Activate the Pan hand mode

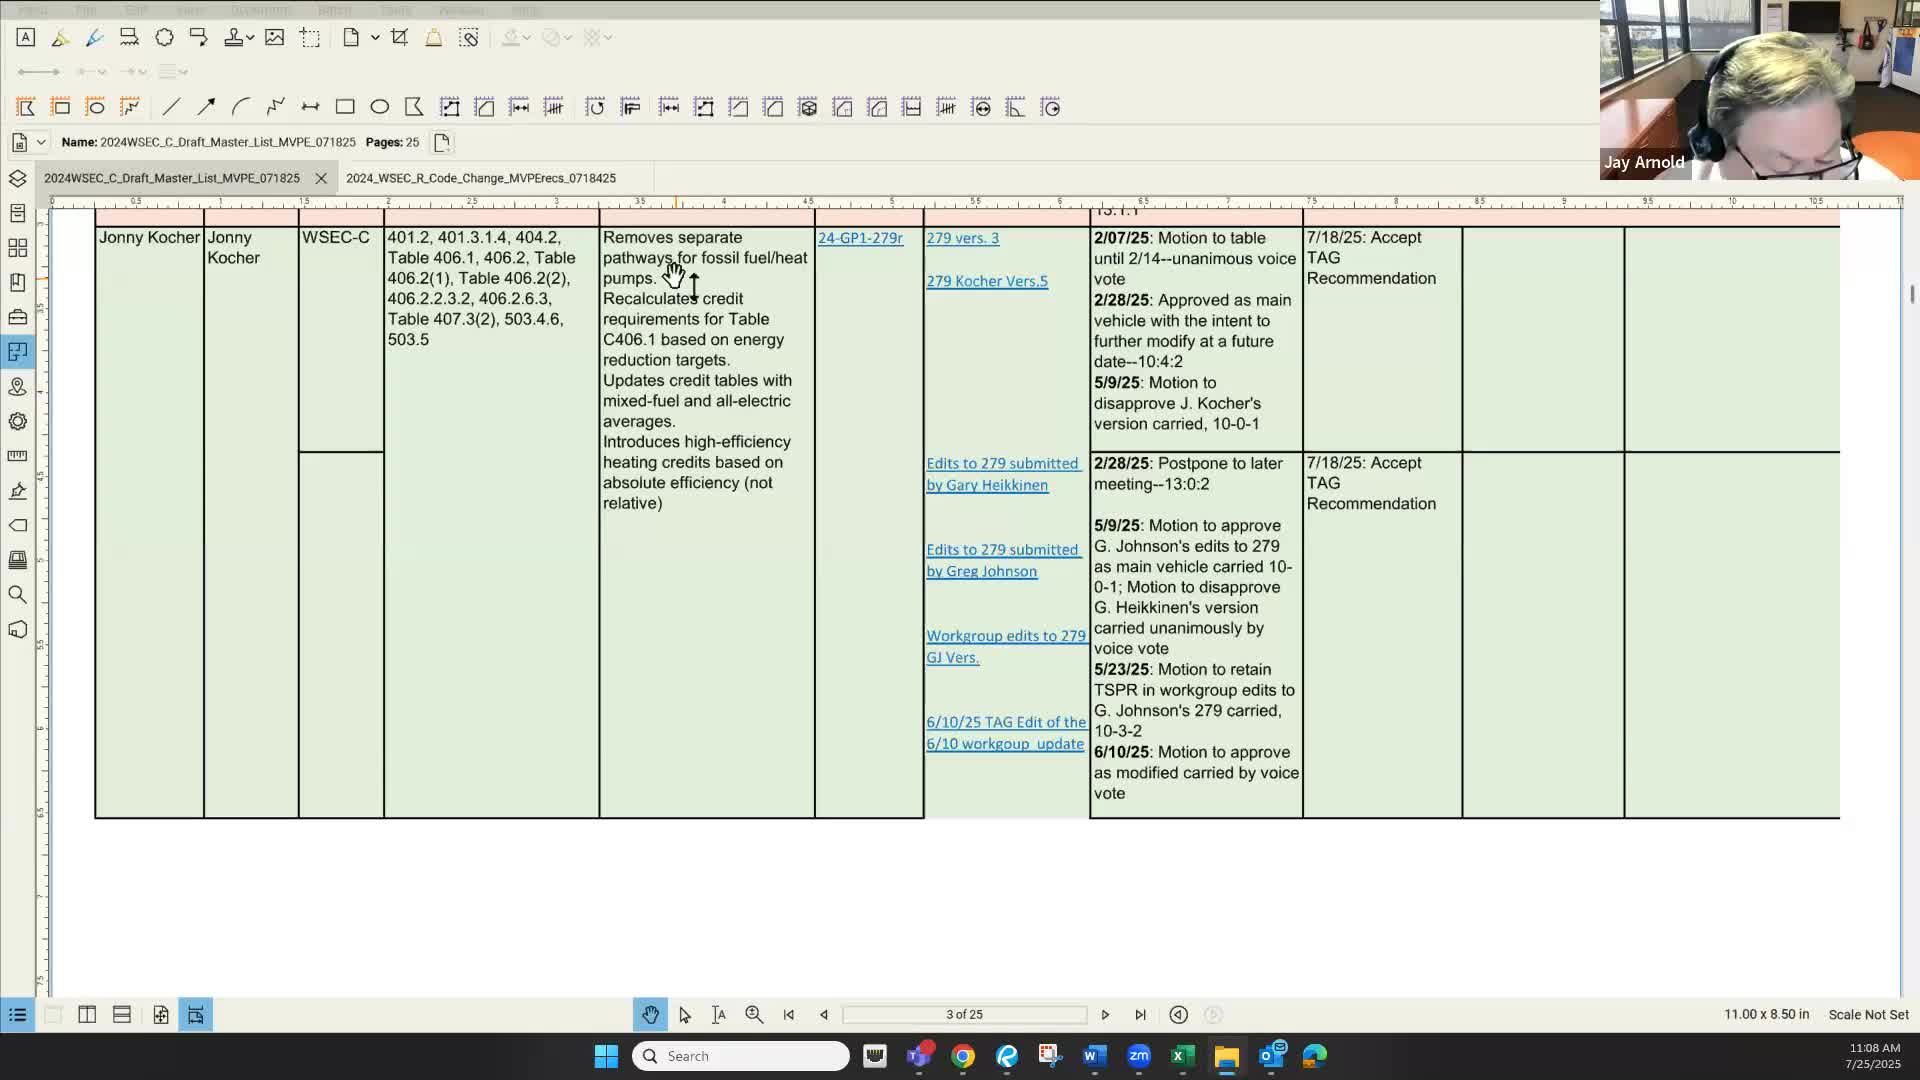click(x=650, y=1015)
